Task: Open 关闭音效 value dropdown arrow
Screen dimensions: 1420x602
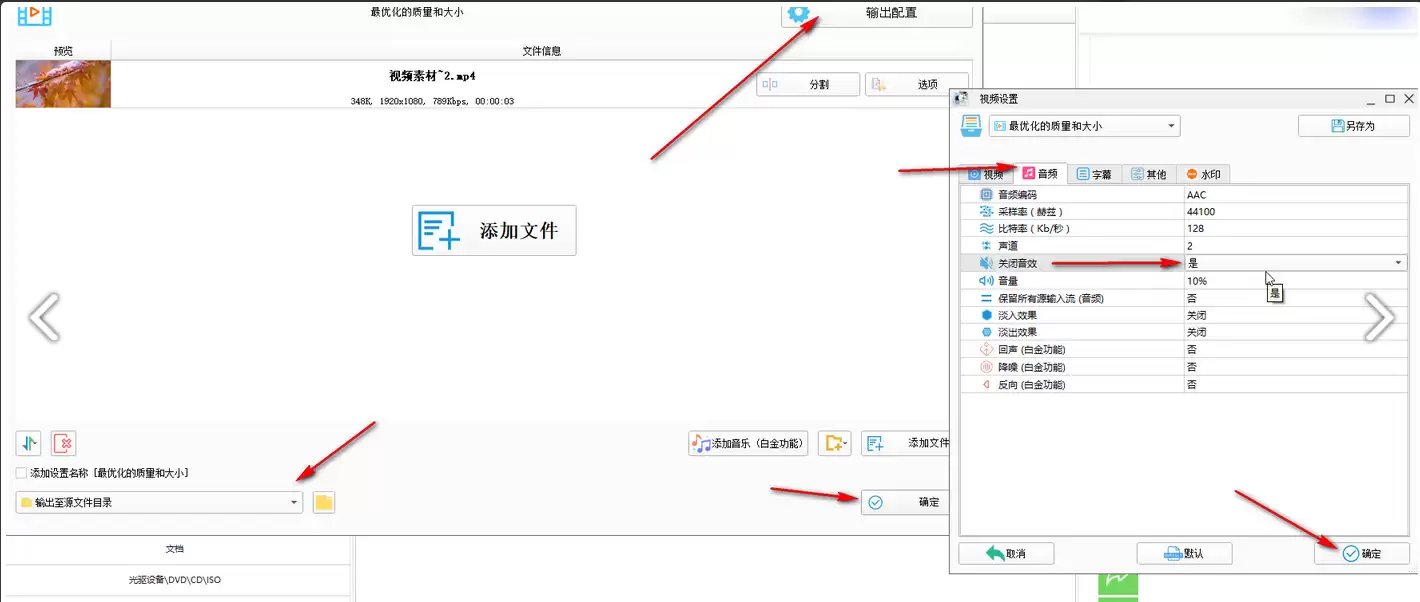Action: (1398, 263)
